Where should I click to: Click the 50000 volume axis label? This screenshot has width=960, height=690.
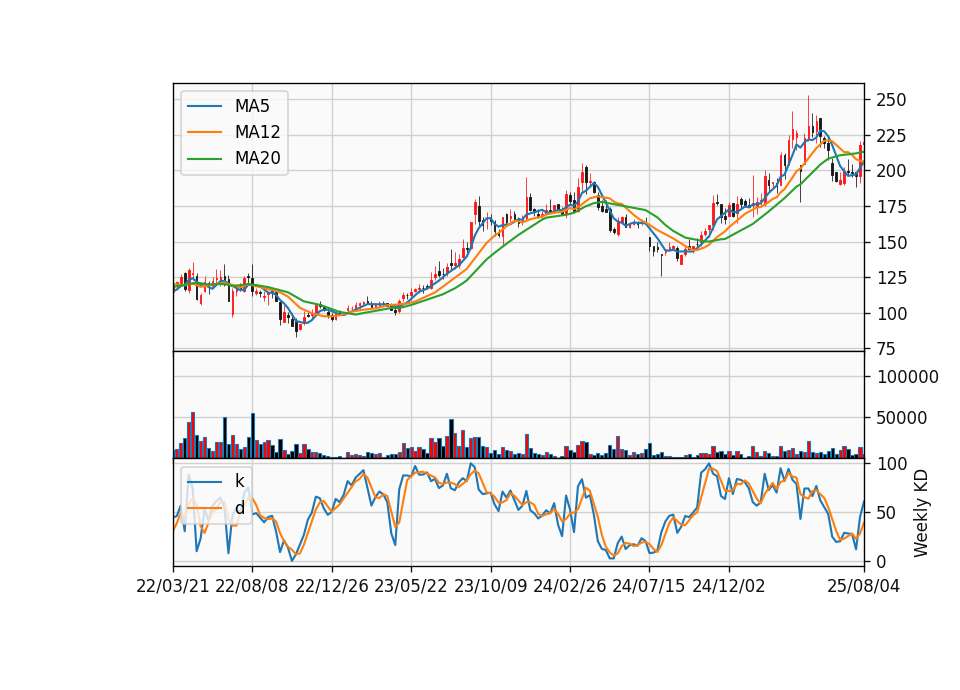(x=902, y=418)
